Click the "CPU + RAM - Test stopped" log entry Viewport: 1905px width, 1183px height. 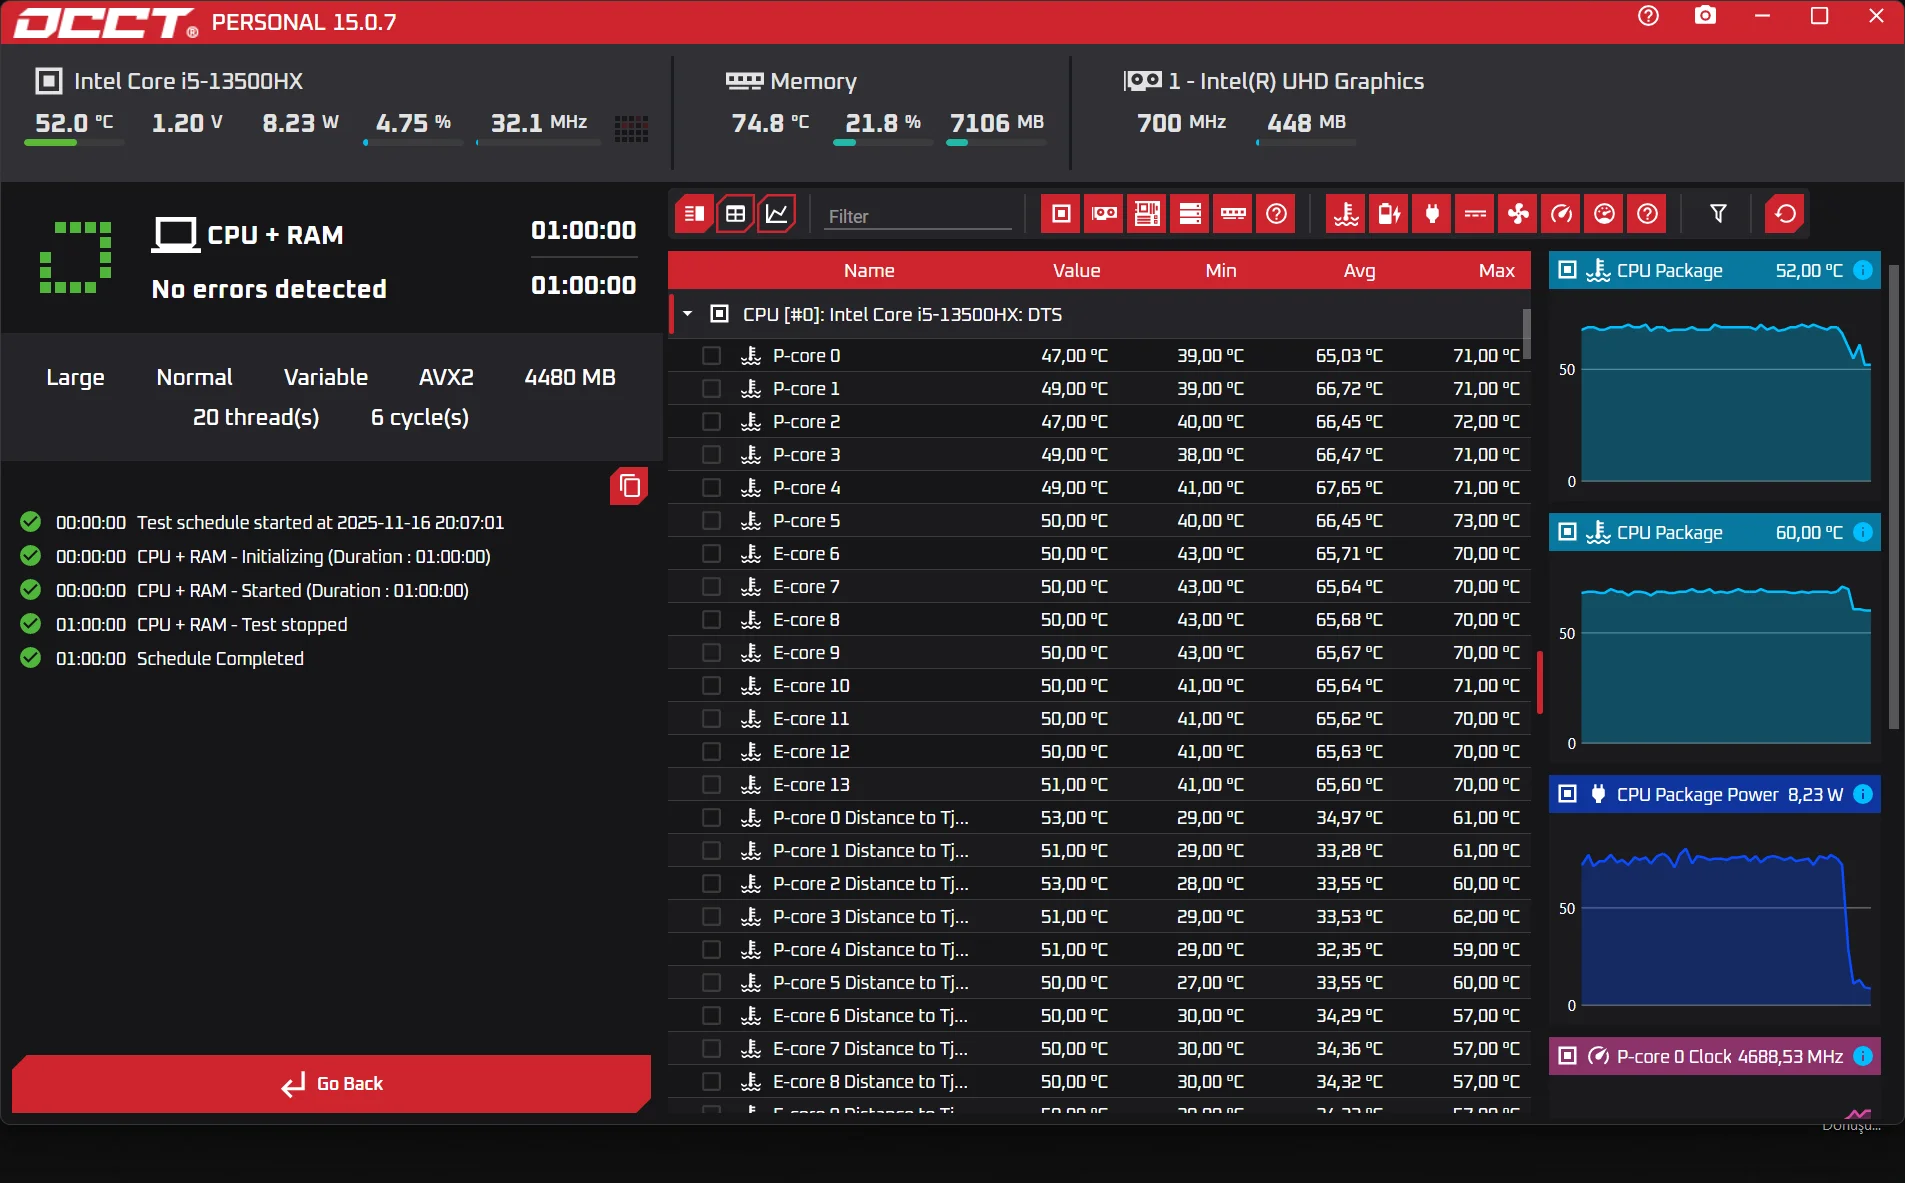click(x=242, y=625)
